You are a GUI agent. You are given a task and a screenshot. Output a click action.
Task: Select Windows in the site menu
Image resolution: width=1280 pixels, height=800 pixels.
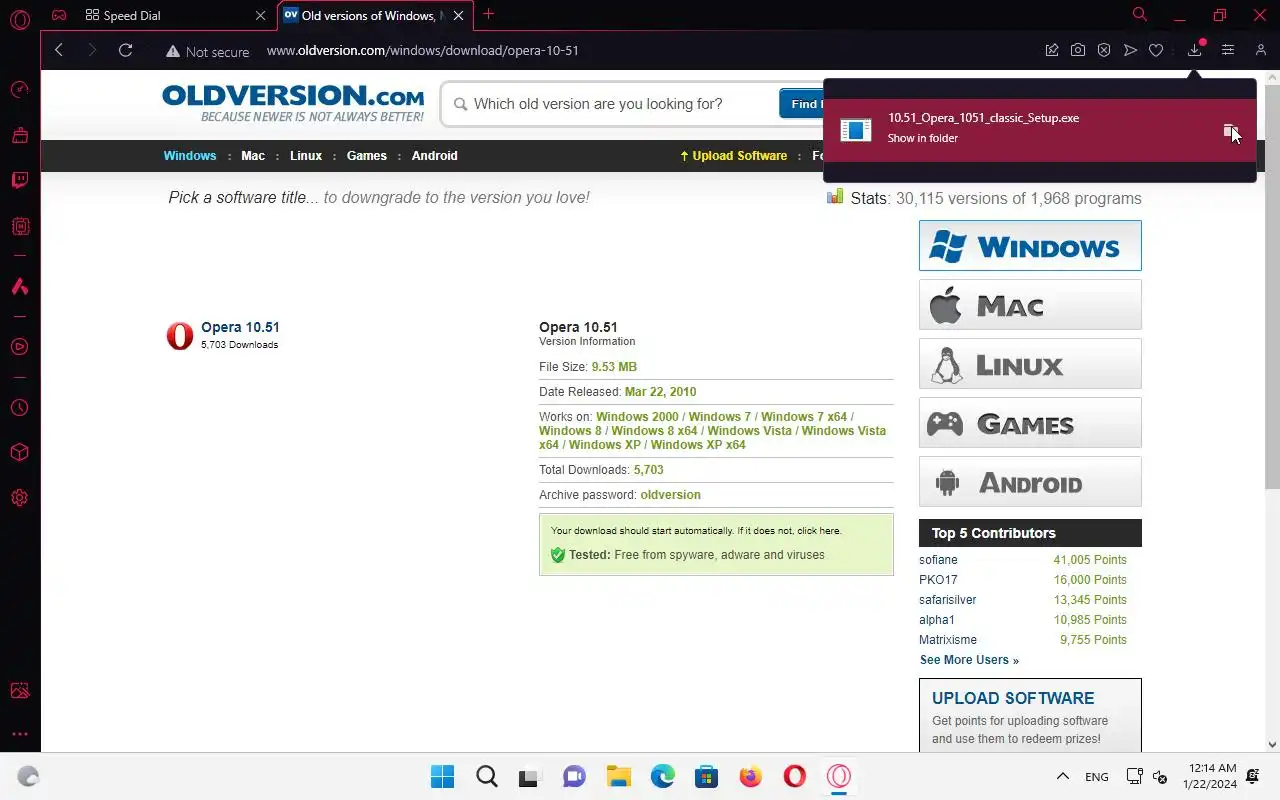(190, 156)
